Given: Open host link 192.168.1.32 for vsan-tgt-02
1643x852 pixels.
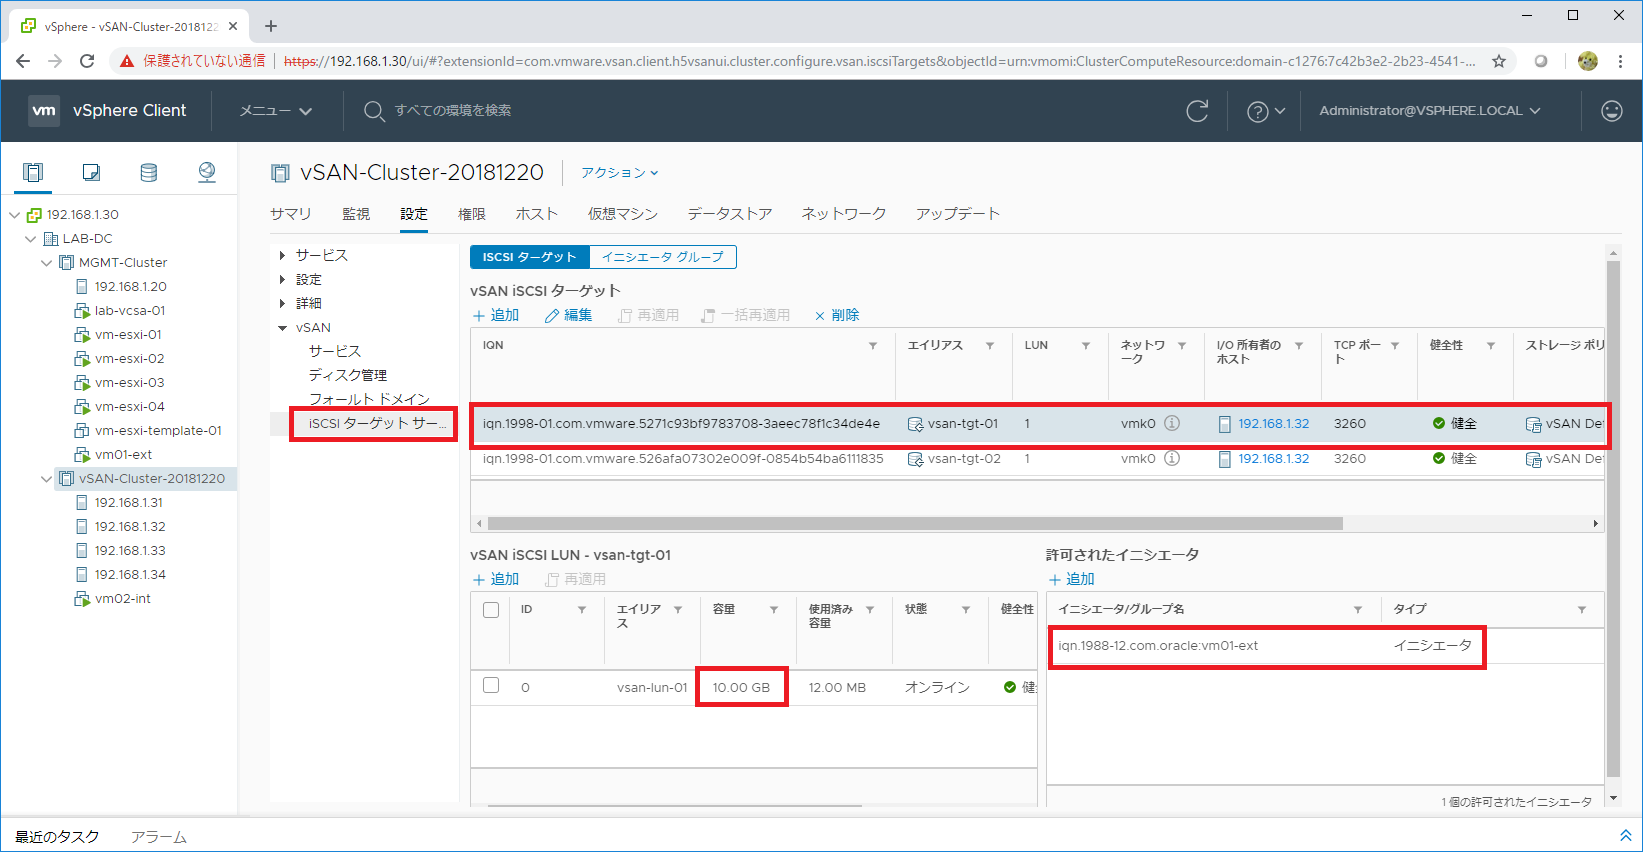Looking at the screenshot, I should [x=1273, y=458].
